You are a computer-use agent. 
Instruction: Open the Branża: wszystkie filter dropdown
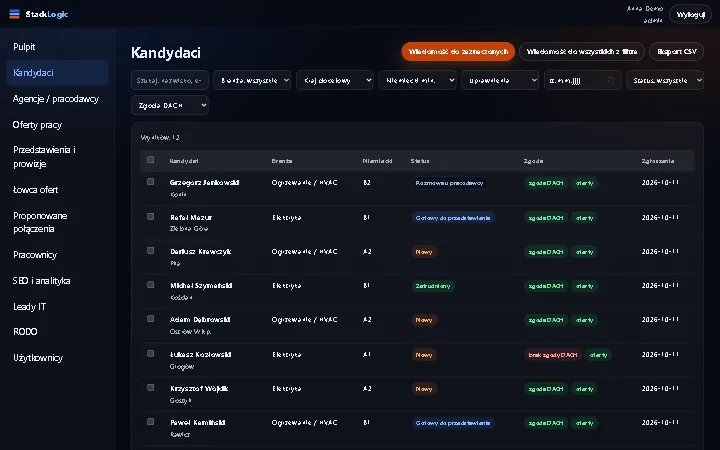point(252,80)
